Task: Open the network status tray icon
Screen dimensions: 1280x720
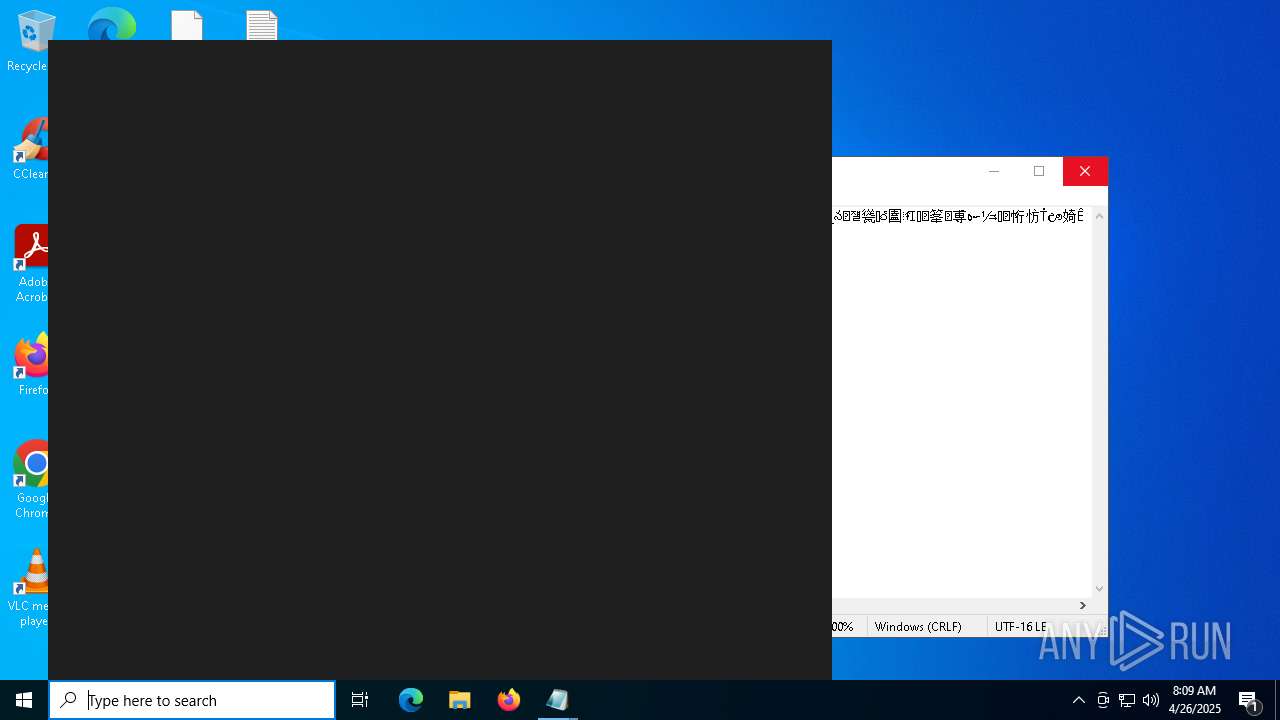Action: (1127, 700)
